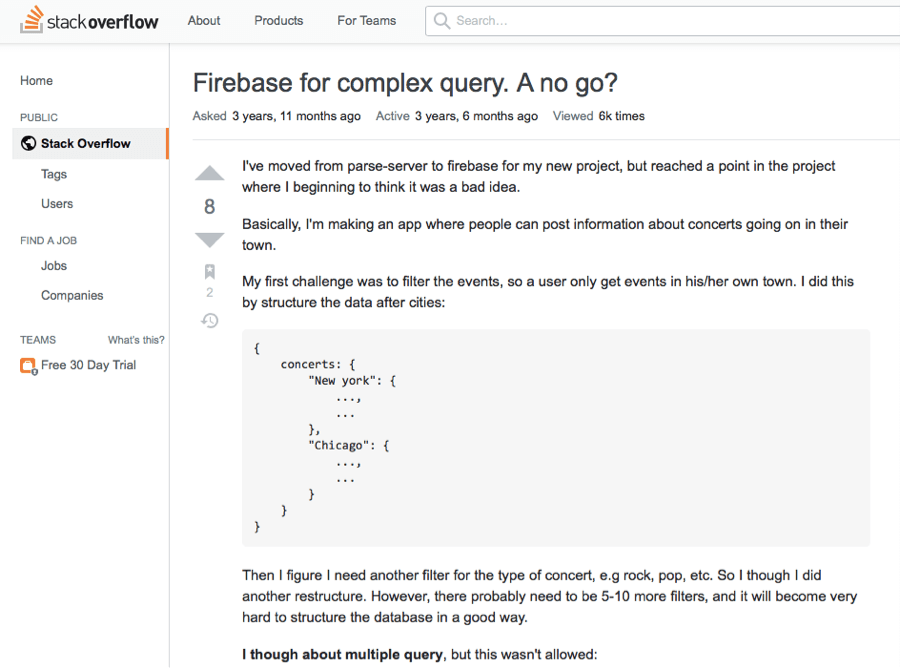Select Stack Overflow in the sidebar

tap(91, 143)
